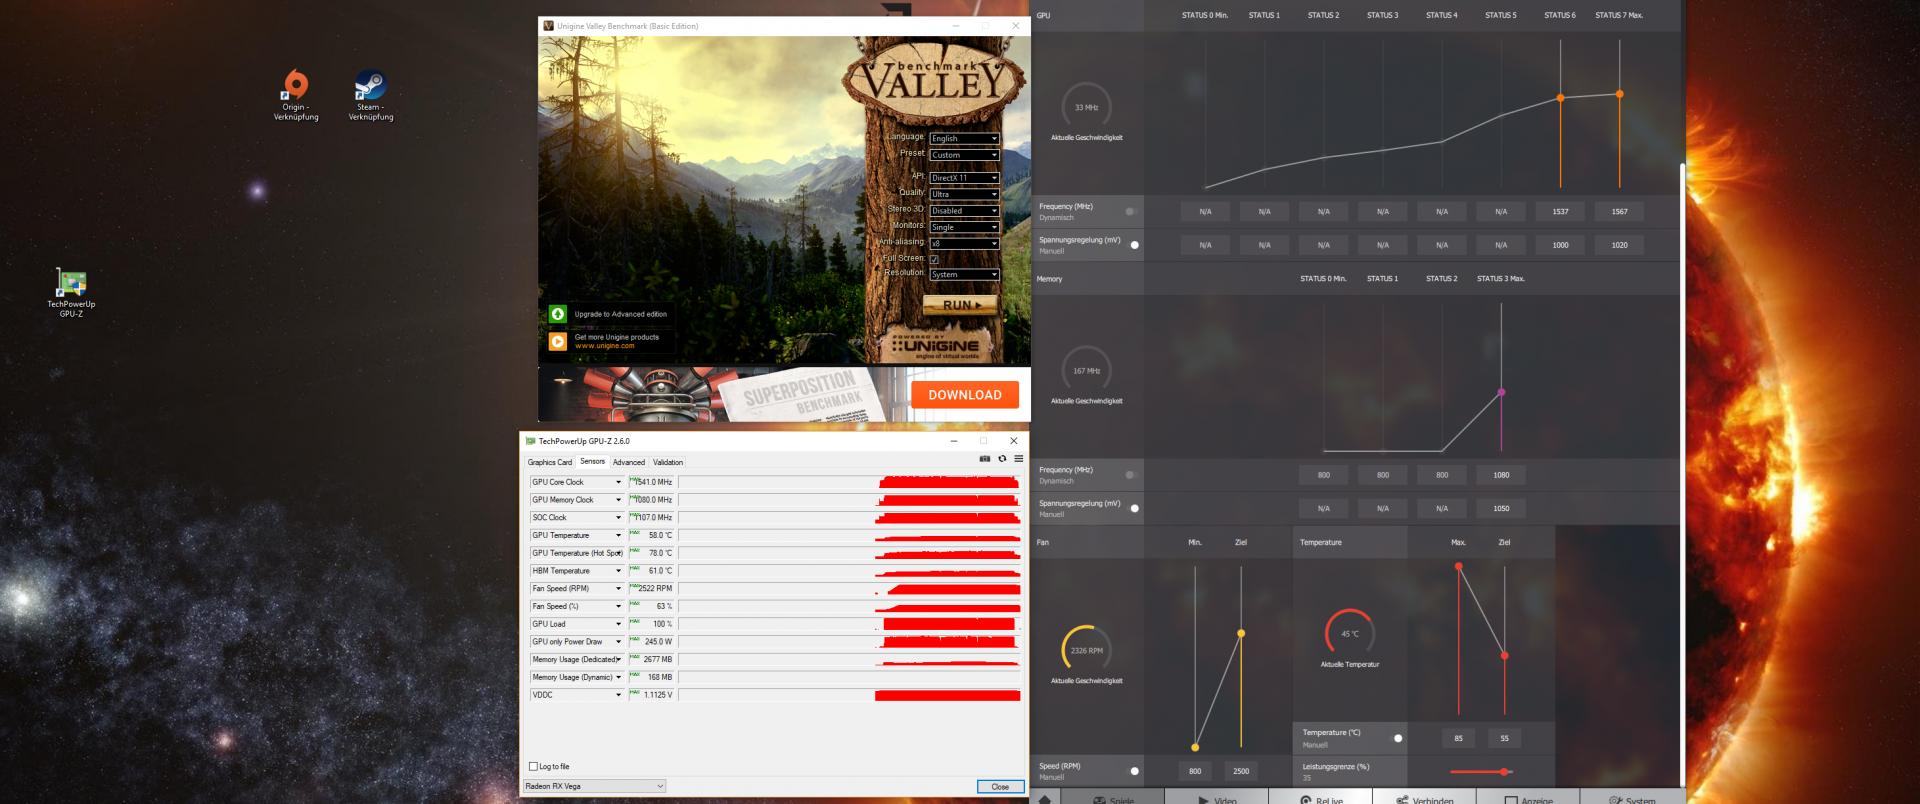Viewport: 1920px width, 804px height.
Task: Edit fan target speed field 2500
Action: (1241, 771)
